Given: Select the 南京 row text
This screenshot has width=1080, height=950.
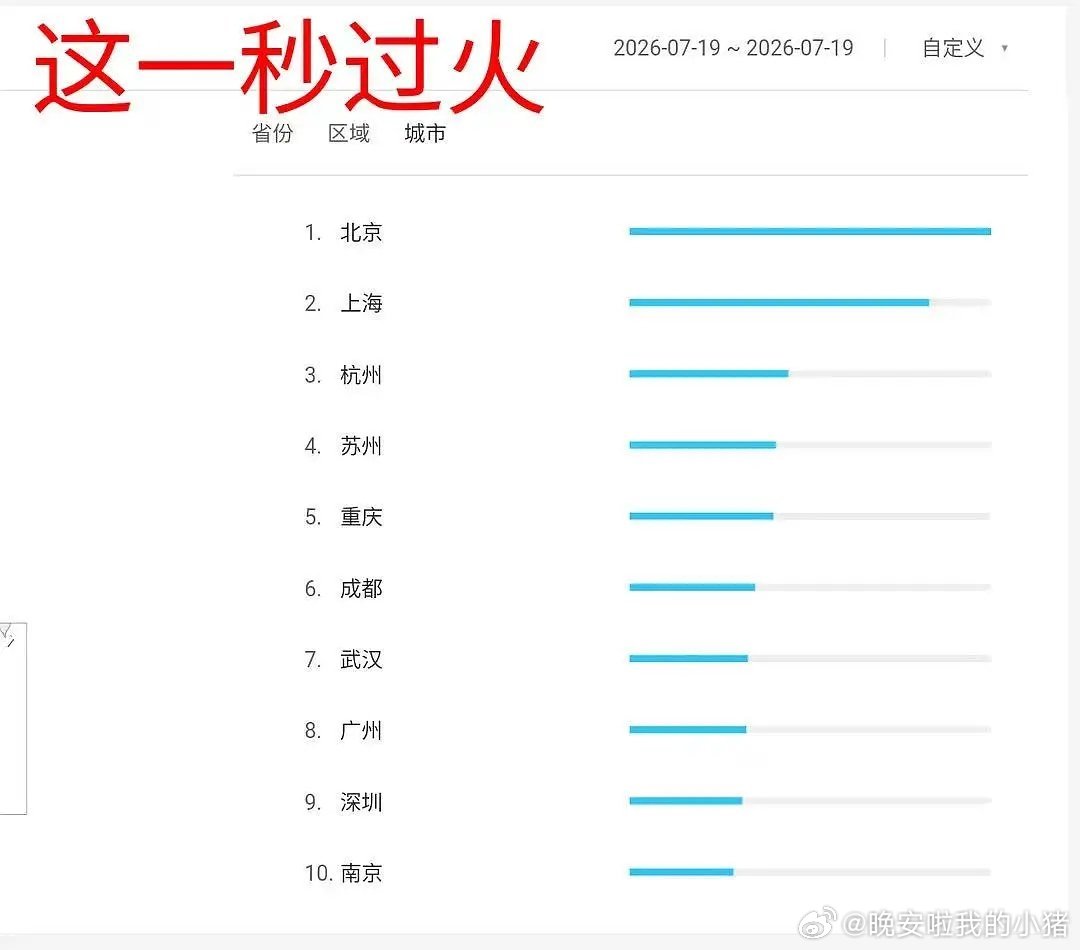Looking at the screenshot, I should tap(361, 873).
